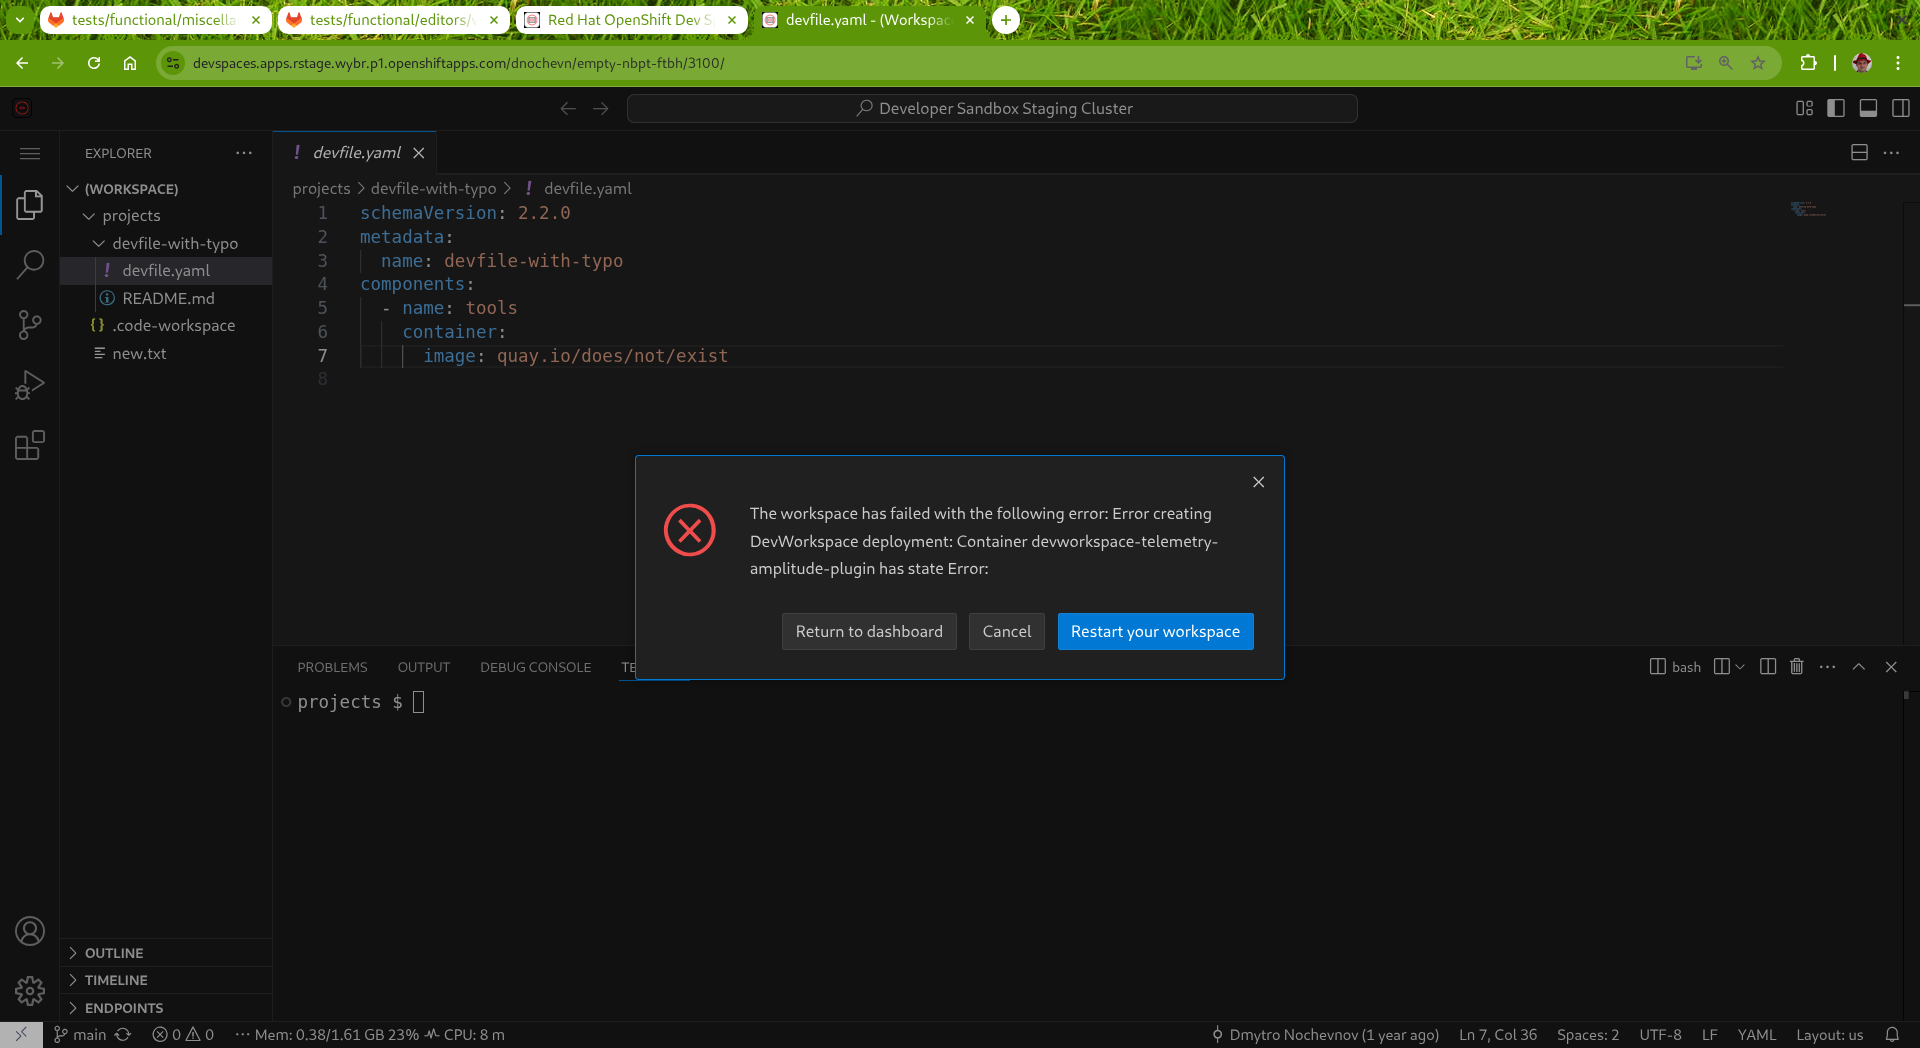Click the Developer Sandbox Staging Cluster search box
Viewport: 1920px width, 1048px height.
[x=992, y=108]
